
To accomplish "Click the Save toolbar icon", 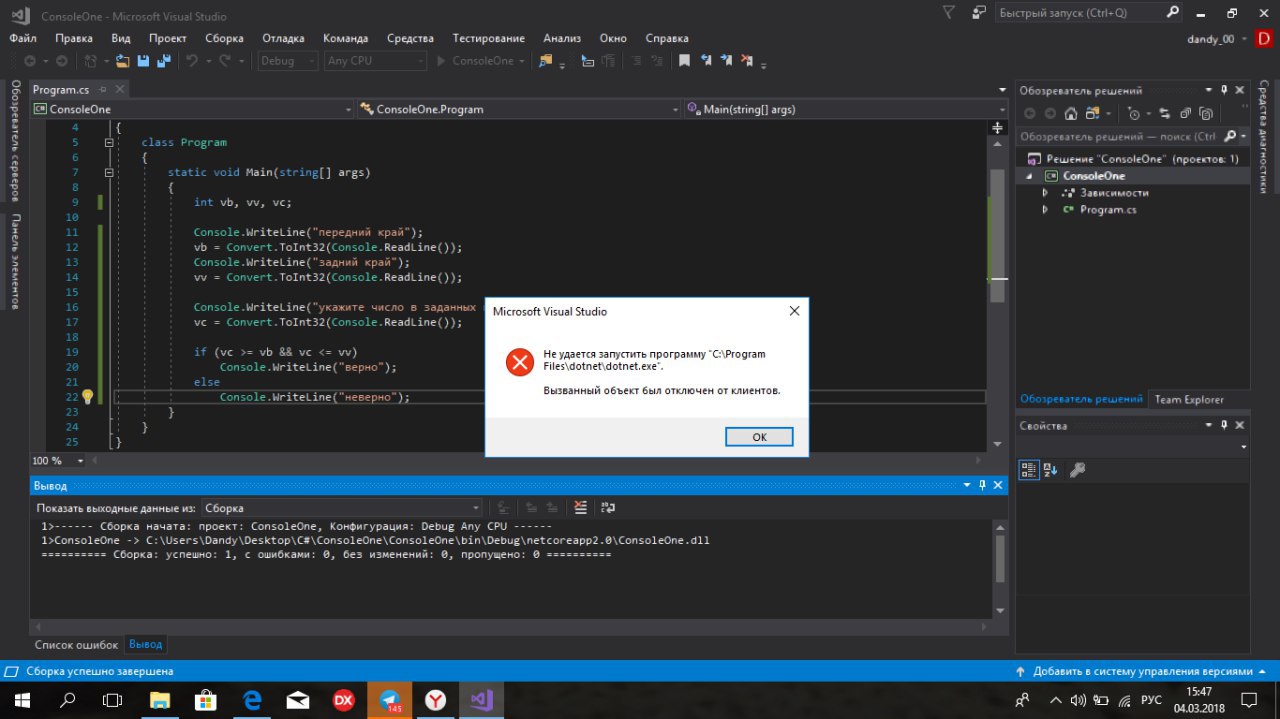I will coord(143,61).
